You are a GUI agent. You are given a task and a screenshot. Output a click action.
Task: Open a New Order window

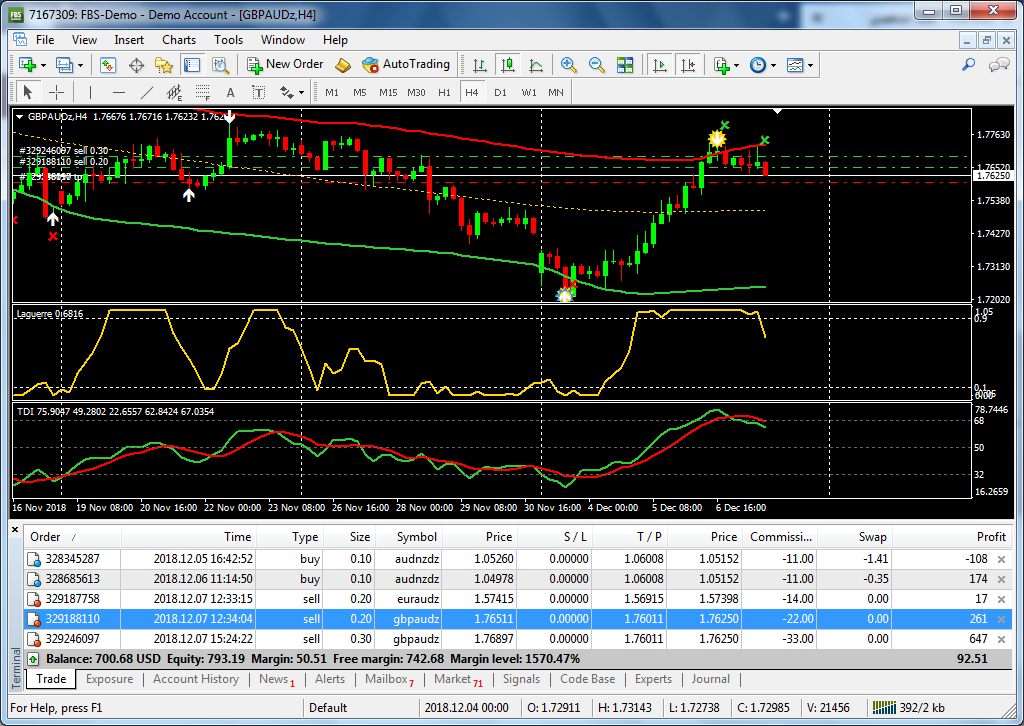(x=287, y=65)
